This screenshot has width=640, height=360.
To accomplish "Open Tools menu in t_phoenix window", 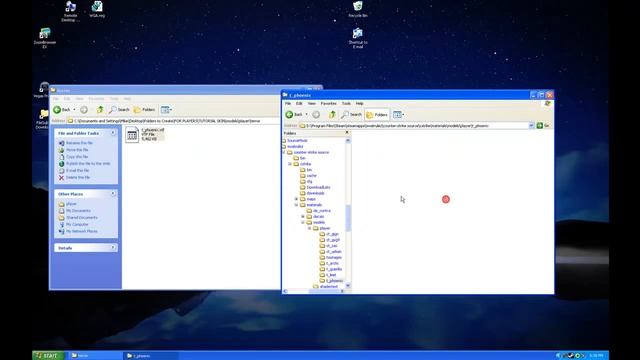I will (x=346, y=104).
